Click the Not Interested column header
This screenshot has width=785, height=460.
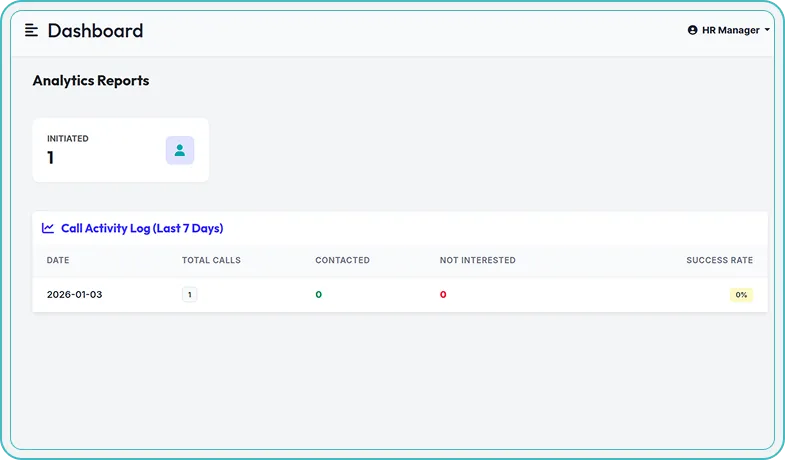coord(477,260)
